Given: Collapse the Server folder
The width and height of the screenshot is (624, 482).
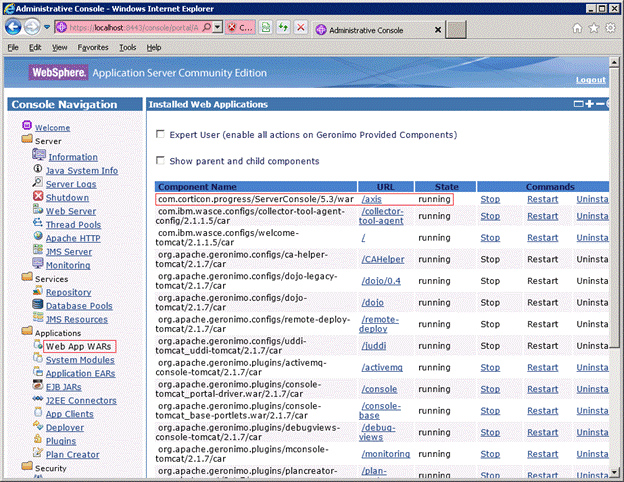Looking at the screenshot, I should pyautogui.click(x=27, y=139).
